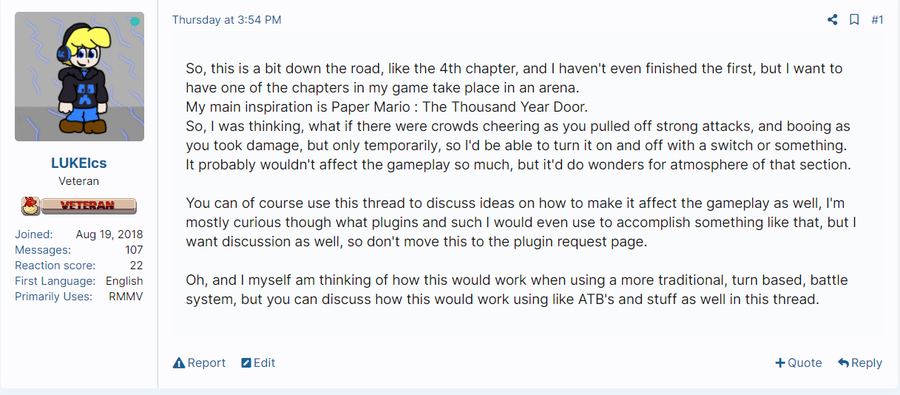This screenshot has height=395, width=900.
Task: Click the share icon on the post header
Action: pyautogui.click(x=832, y=20)
